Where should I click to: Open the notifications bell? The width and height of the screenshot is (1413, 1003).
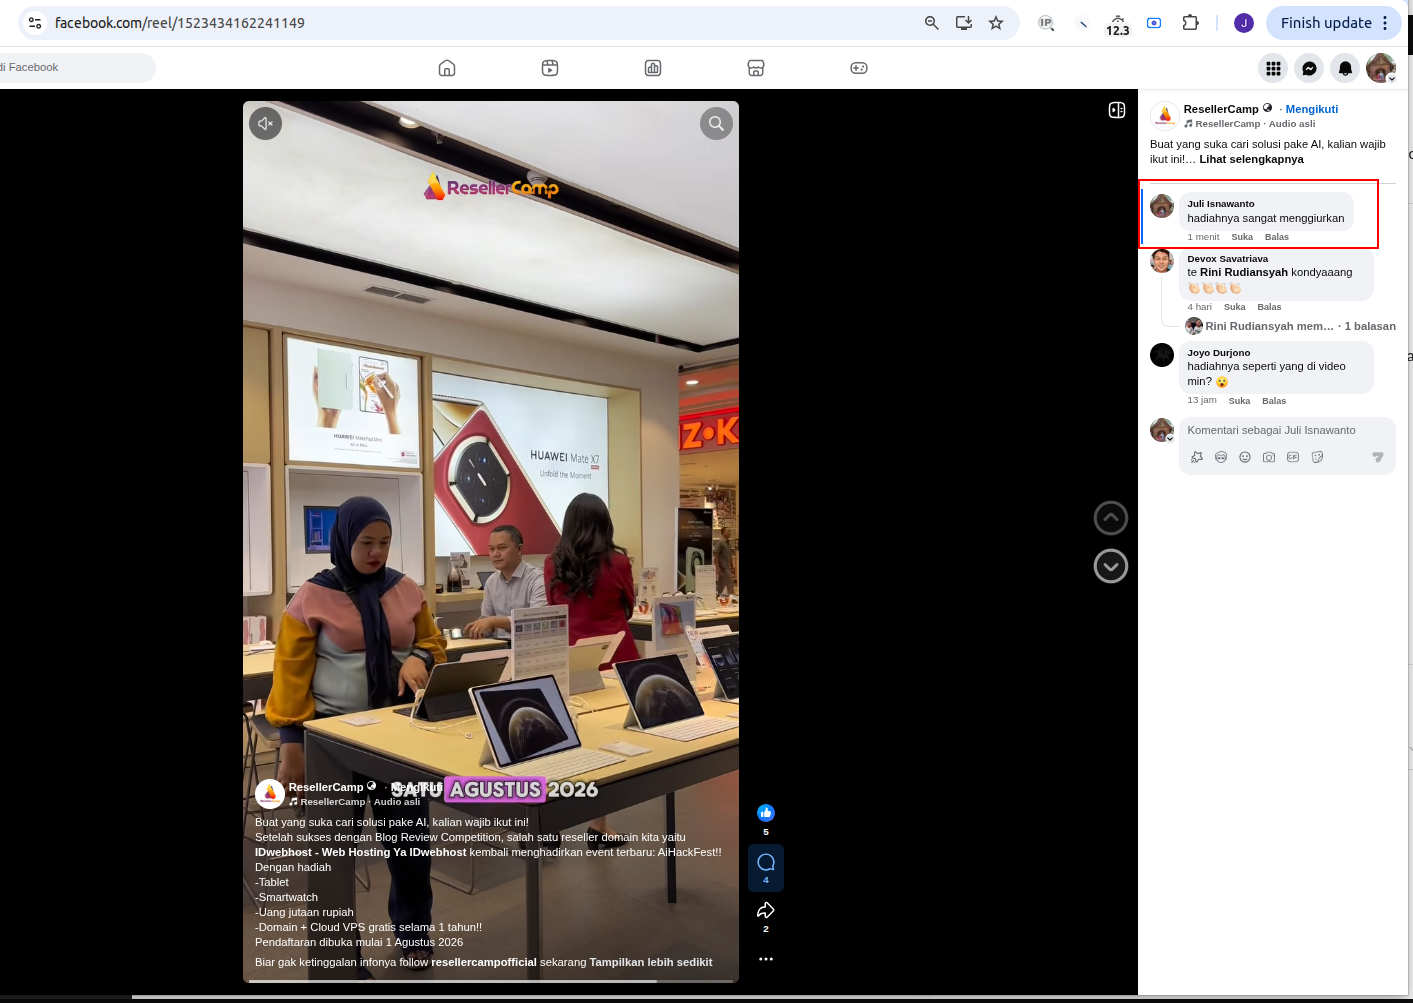1345,68
